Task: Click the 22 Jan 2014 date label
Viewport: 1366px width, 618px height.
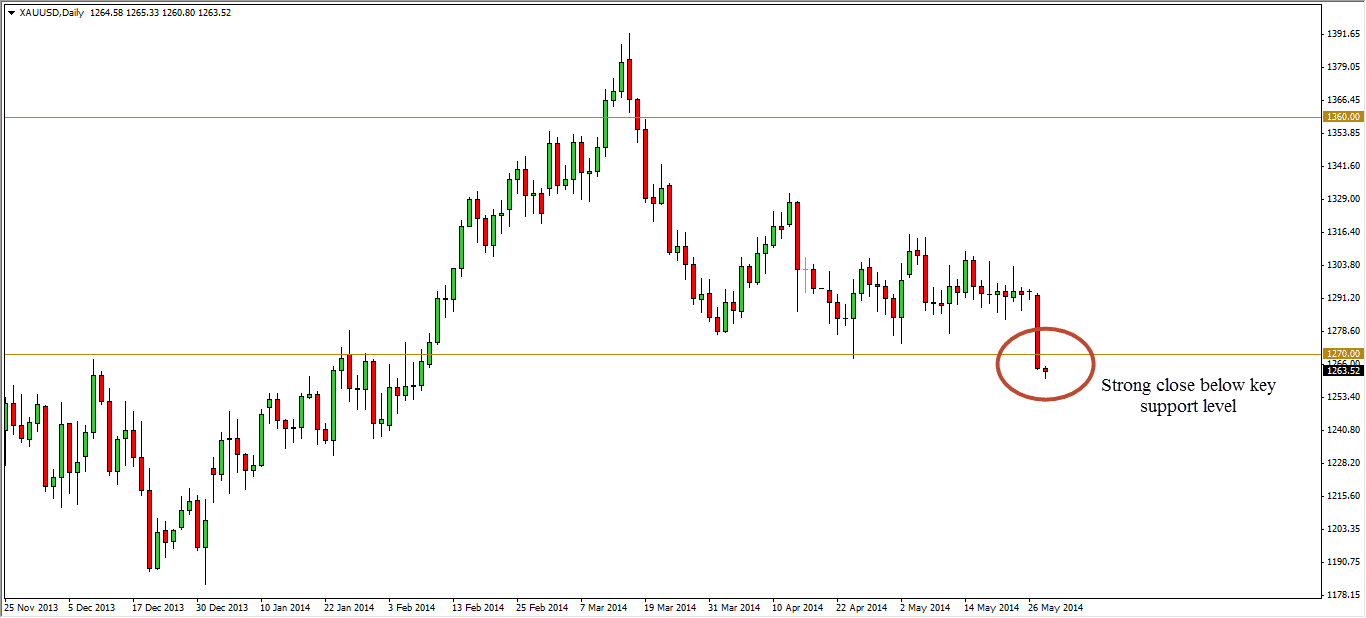Action: pyautogui.click(x=349, y=607)
